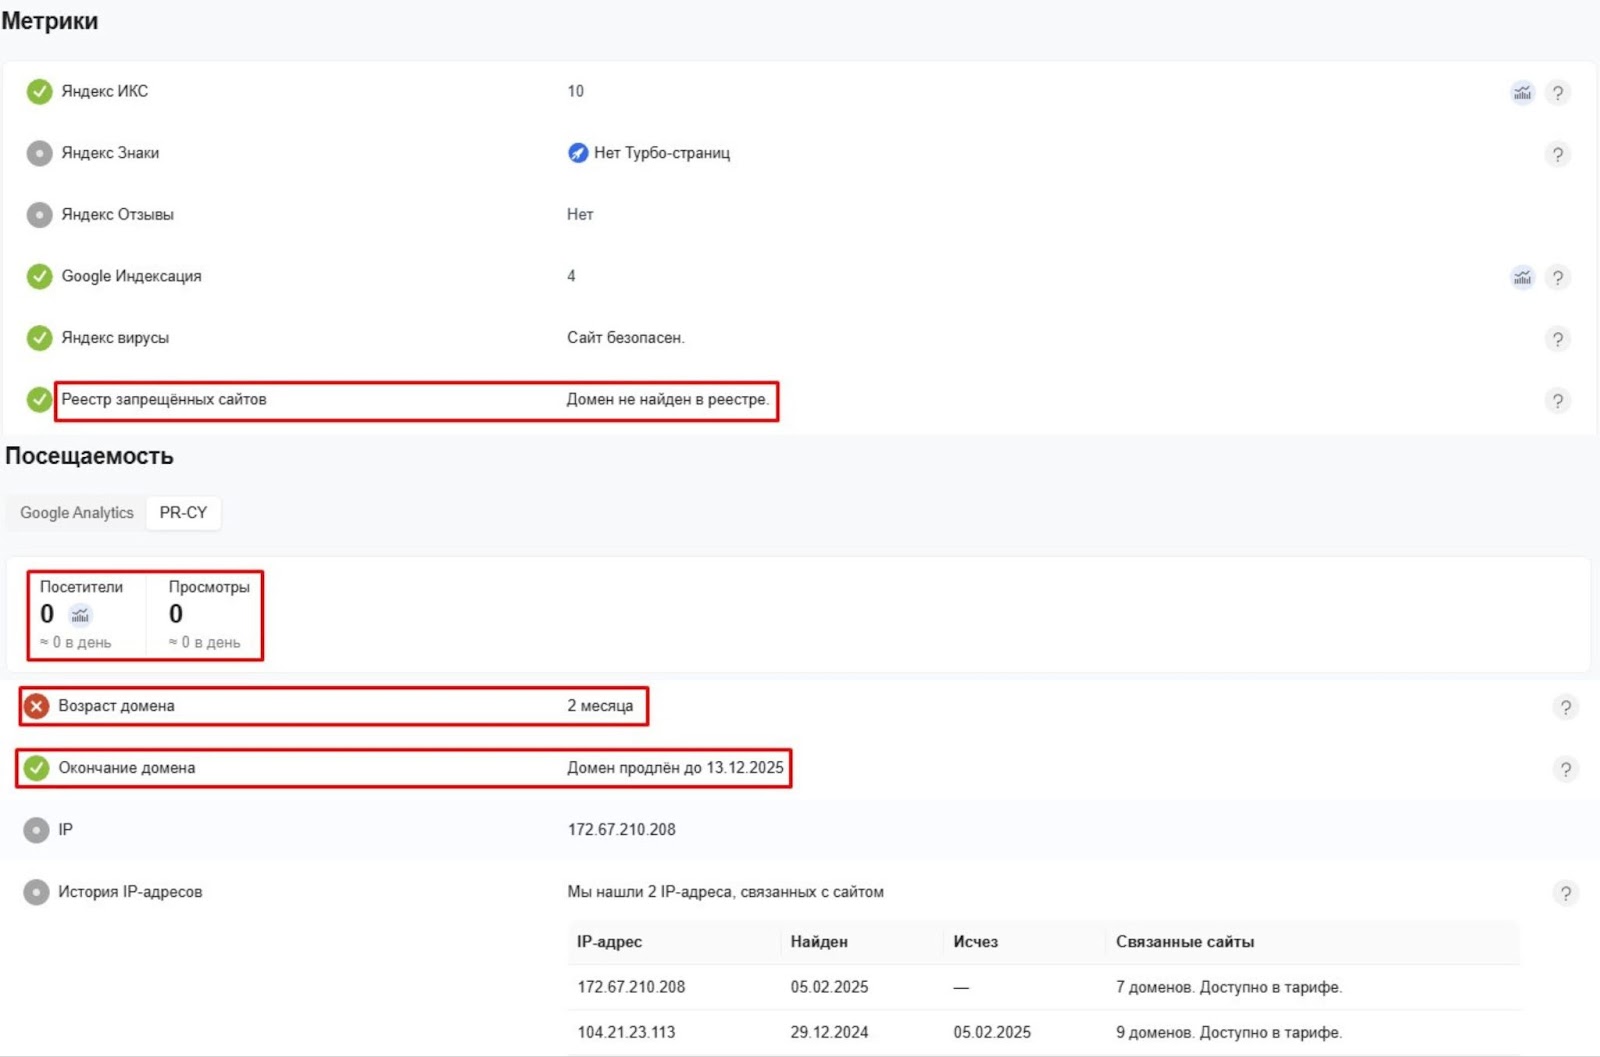Click the found date 29.12.2024 cell
Screen dimensions: 1600x1057
pos(829,1032)
